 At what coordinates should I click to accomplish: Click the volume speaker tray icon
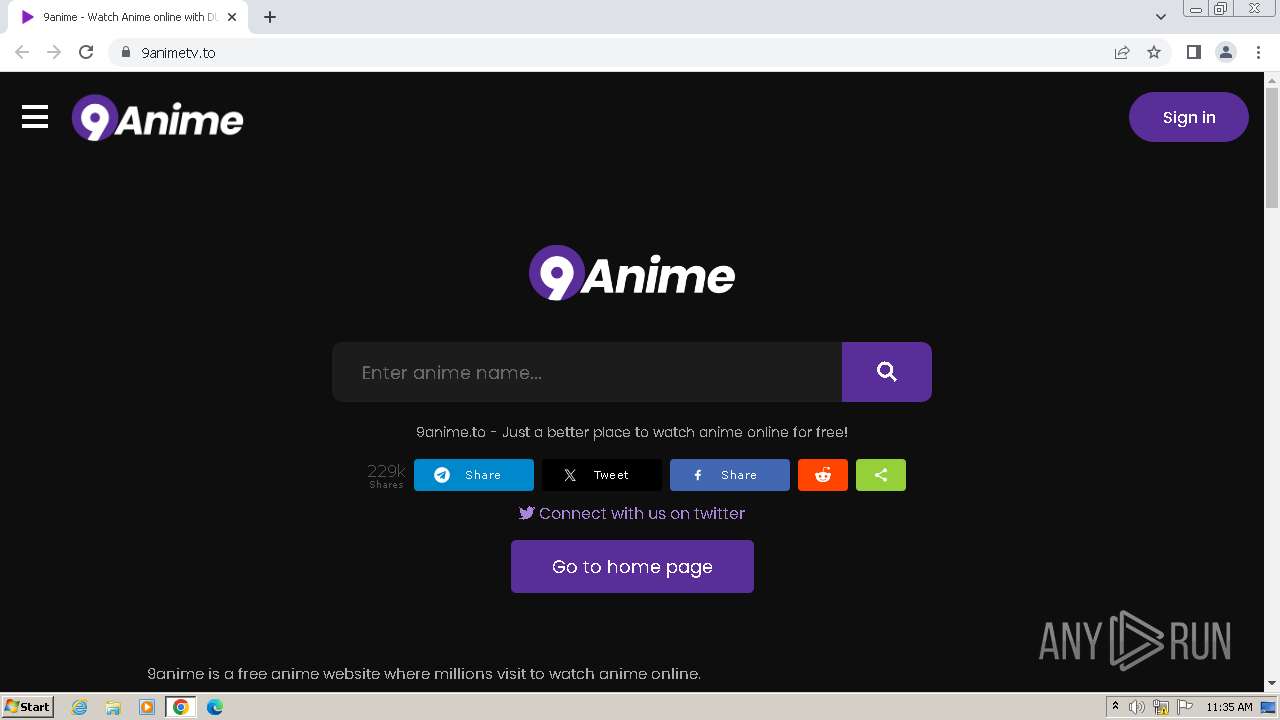tap(1137, 707)
